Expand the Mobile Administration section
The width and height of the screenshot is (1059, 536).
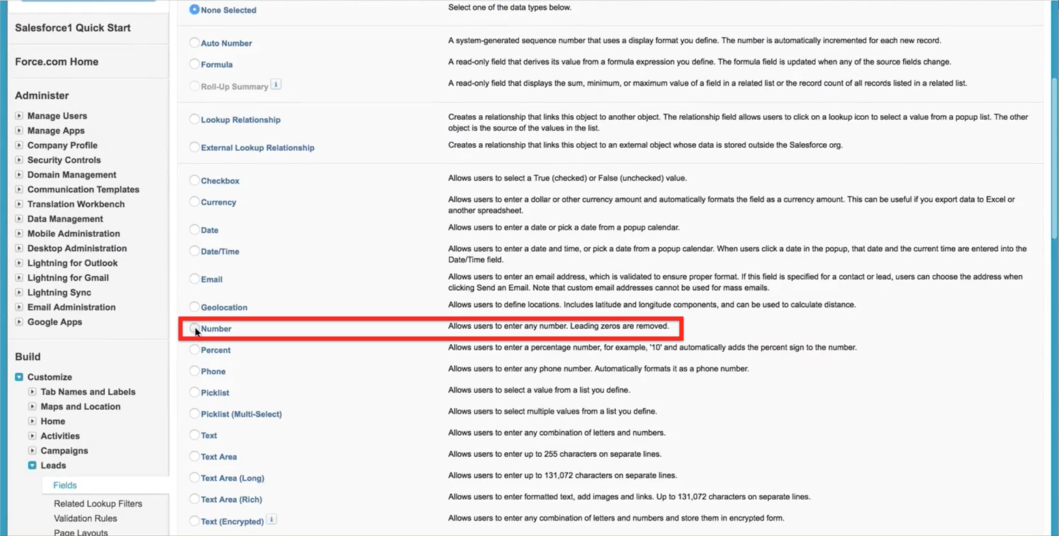coord(19,234)
